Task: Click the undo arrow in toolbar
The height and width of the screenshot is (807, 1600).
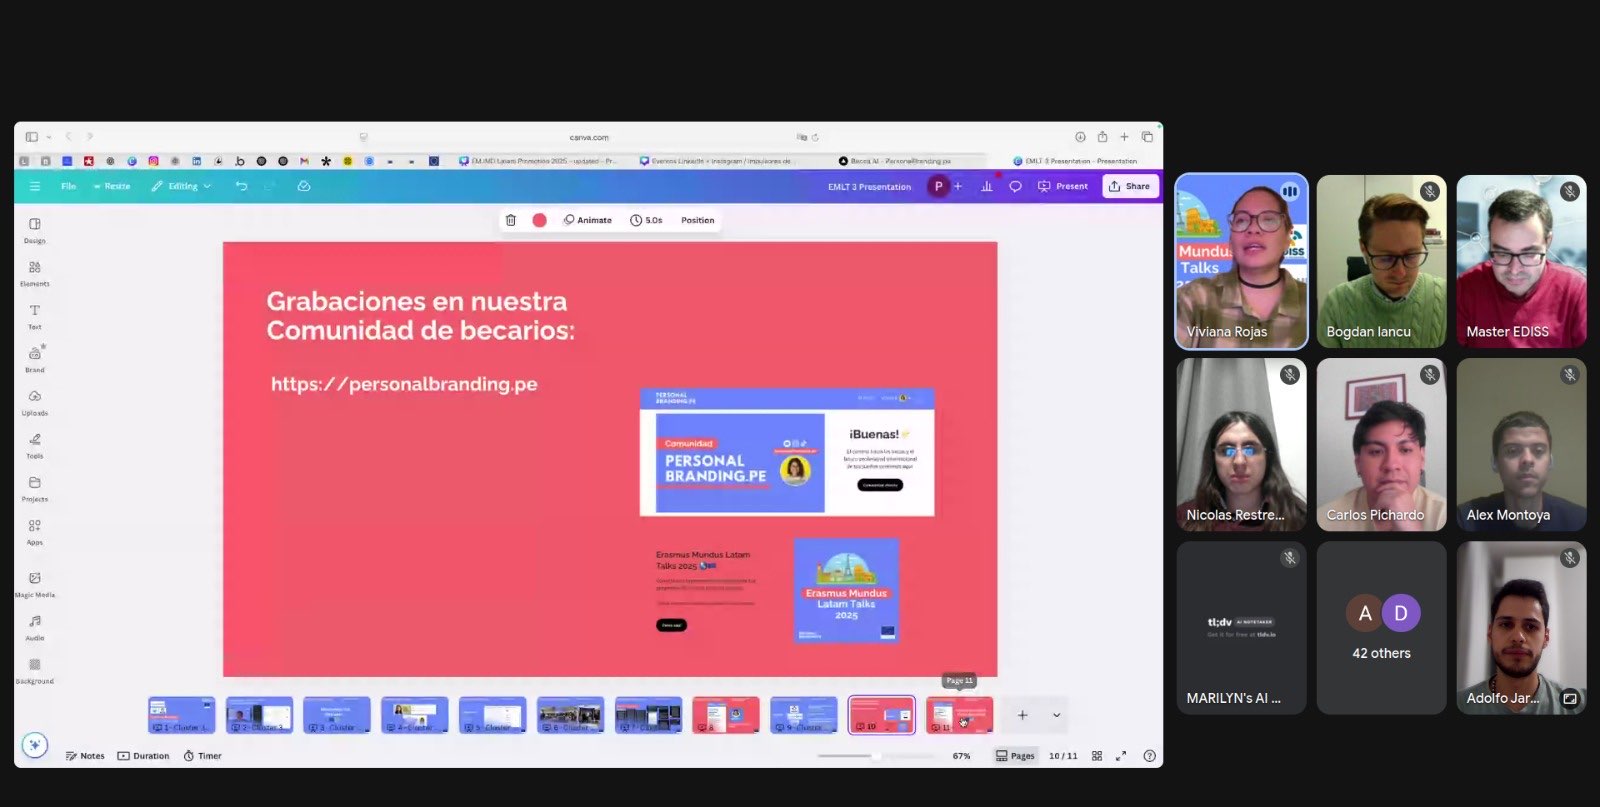Action: tap(241, 186)
